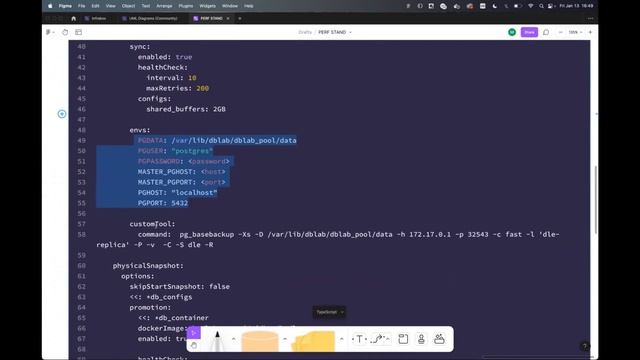Image resolution: width=640 pixels, height=360 pixels.
Task: Click the '<<: *db_container' line
Action: click(x=173, y=318)
